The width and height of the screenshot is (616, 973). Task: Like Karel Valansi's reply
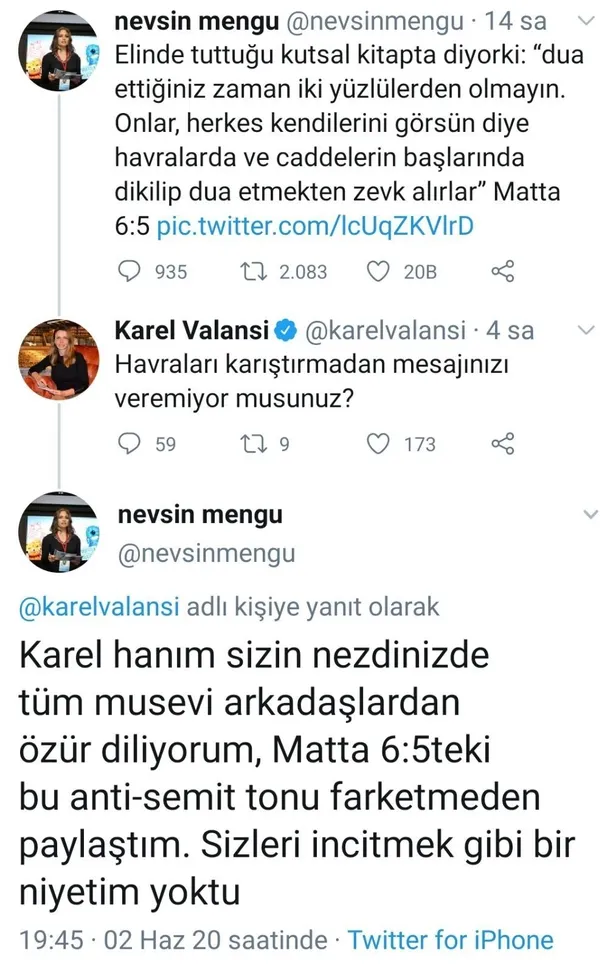click(377, 445)
